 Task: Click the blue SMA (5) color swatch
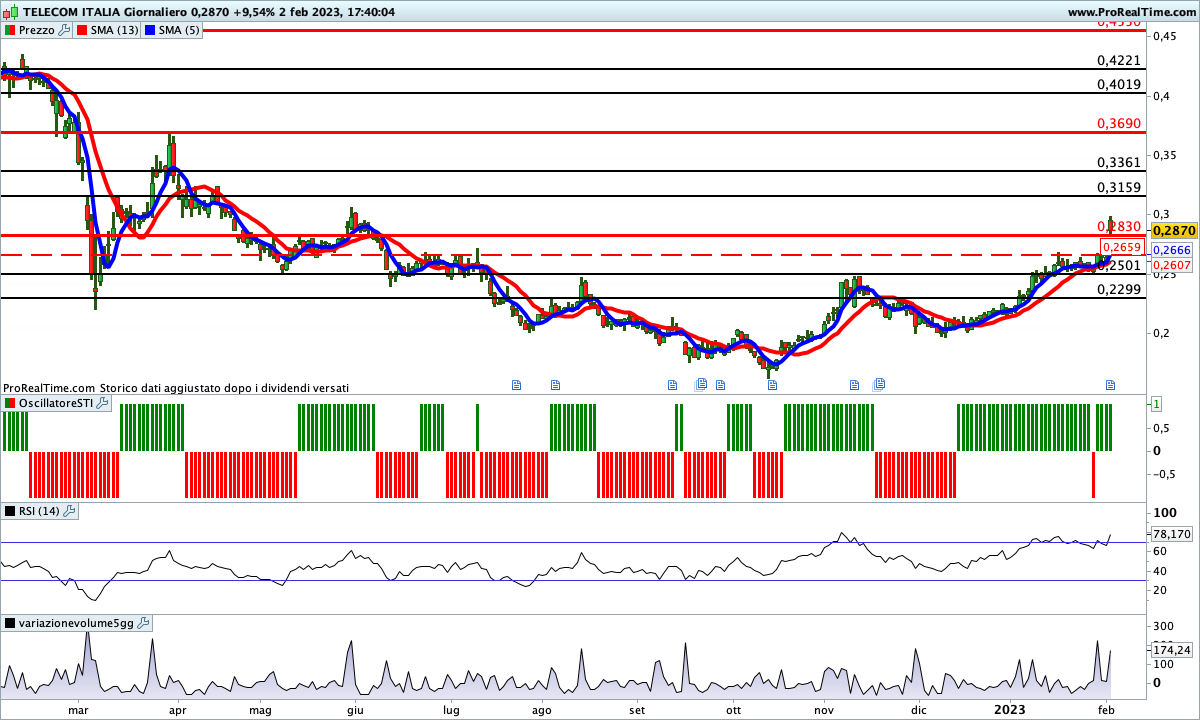tap(151, 30)
